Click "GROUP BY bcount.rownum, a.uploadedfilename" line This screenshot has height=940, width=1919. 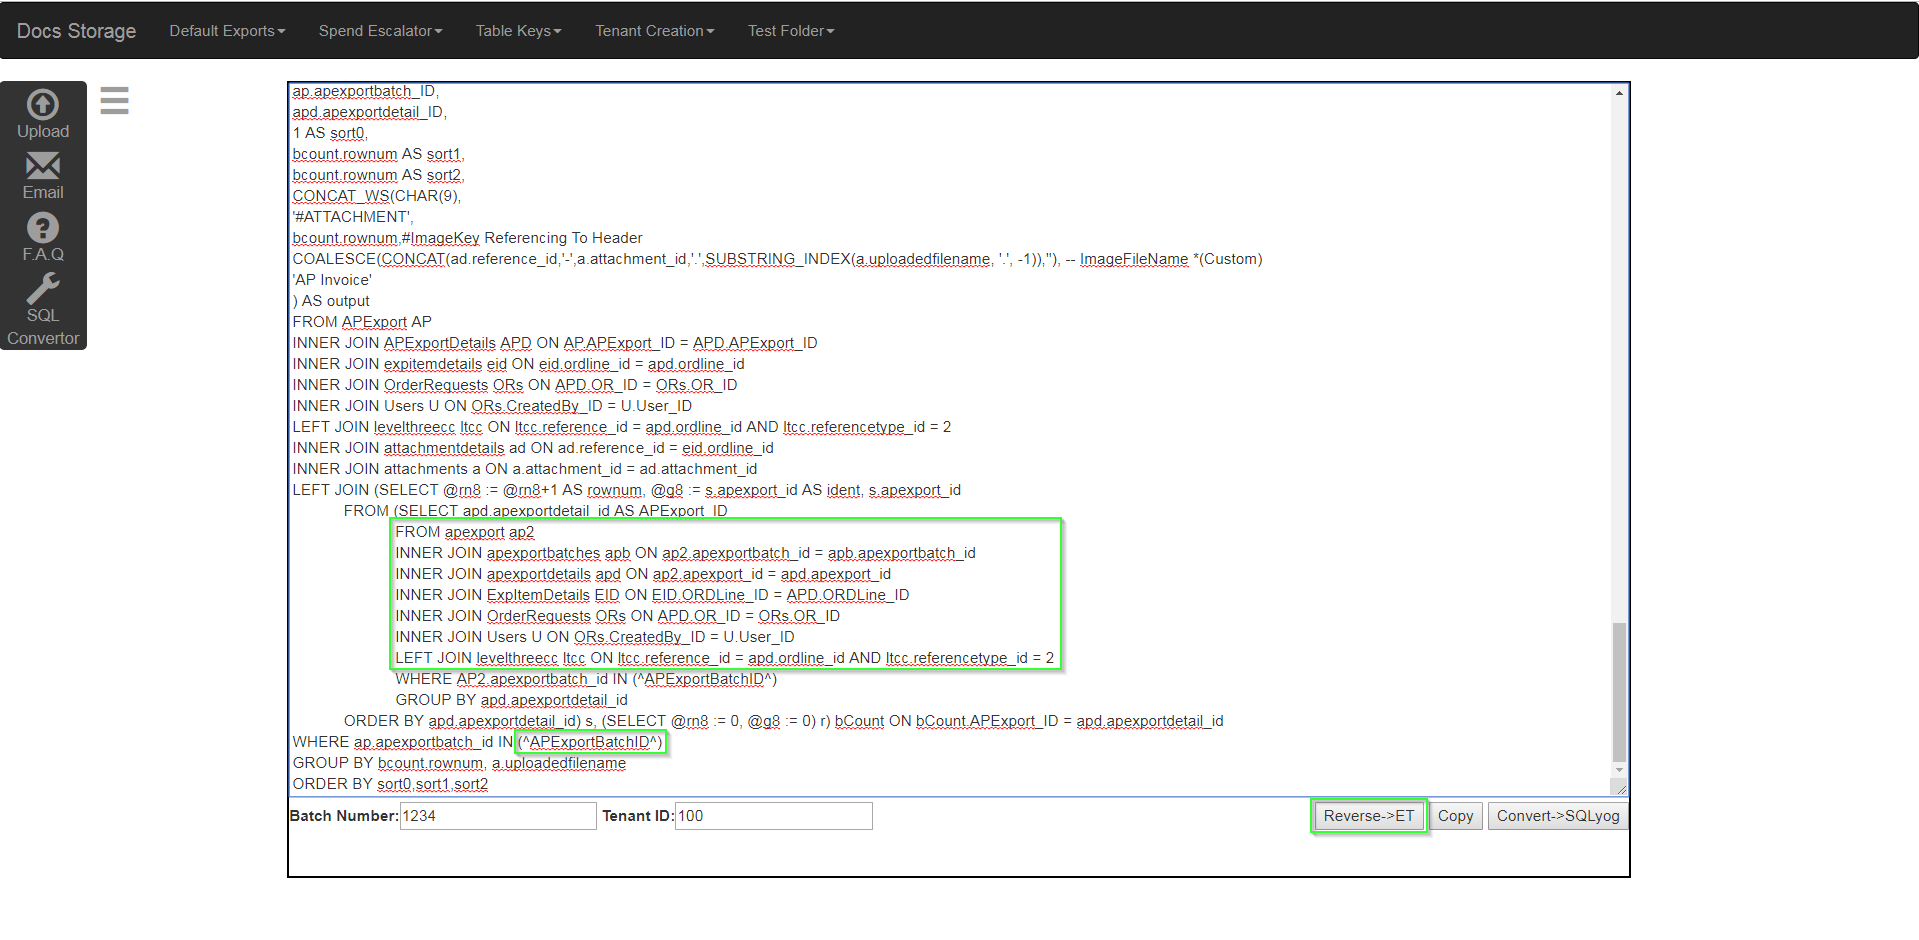pos(459,763)
